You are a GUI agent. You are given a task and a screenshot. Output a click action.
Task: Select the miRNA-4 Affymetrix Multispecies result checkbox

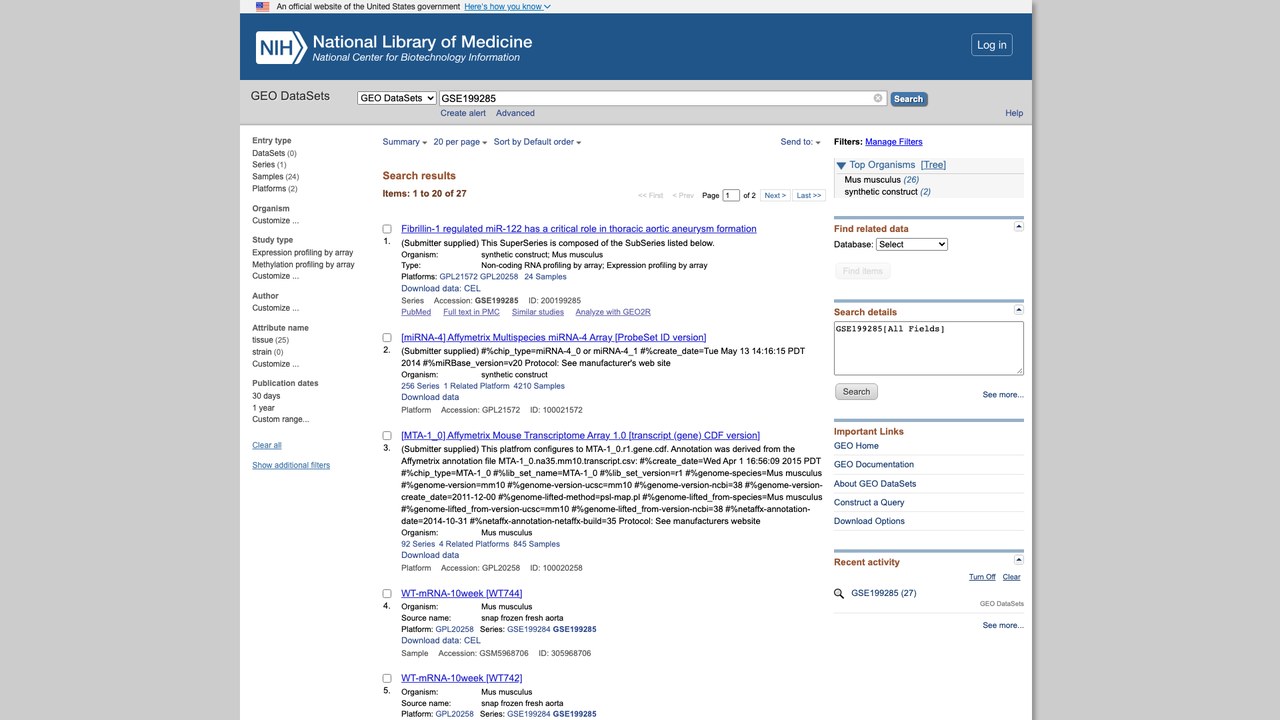[x=387, y=338]
